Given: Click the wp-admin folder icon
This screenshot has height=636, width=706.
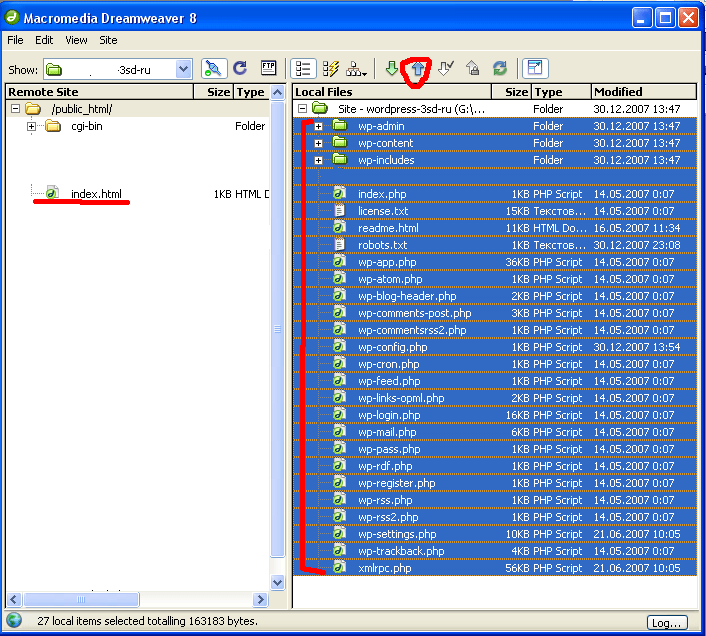Looking at the screenshot, I should [x=340, y=125].
